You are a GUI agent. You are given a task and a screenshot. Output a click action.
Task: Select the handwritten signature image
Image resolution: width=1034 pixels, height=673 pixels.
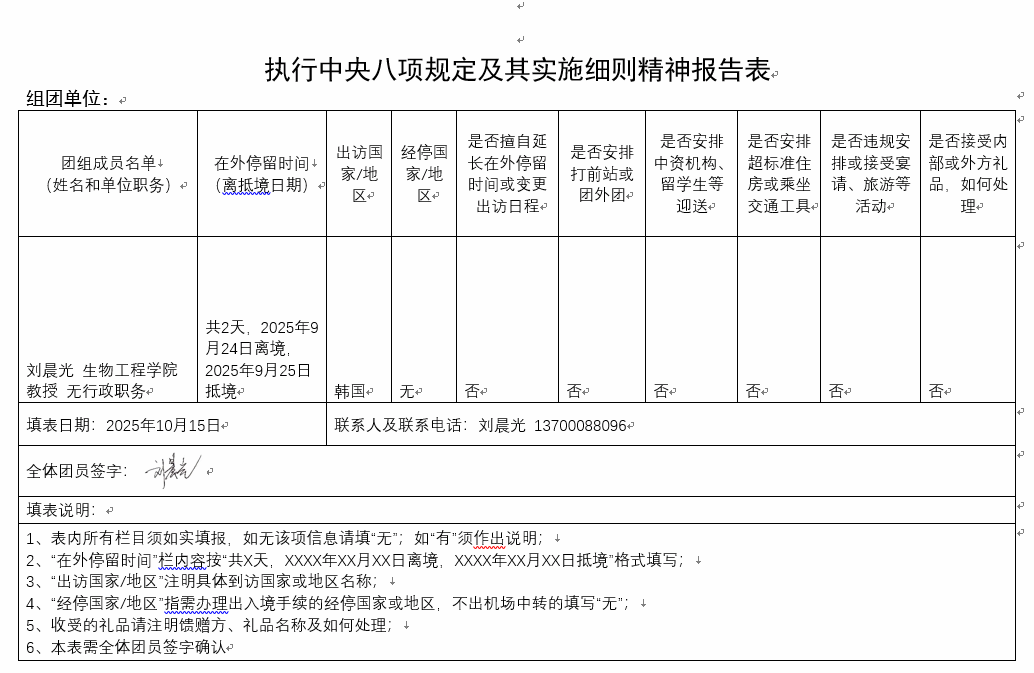click(x=173, y=470)
